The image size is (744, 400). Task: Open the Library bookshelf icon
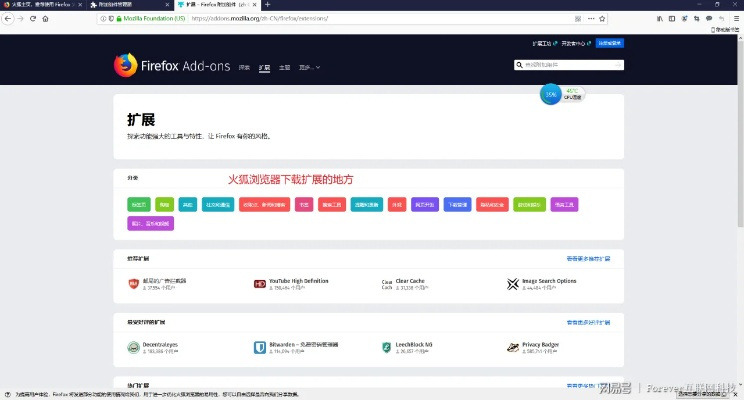pos(660,19)
